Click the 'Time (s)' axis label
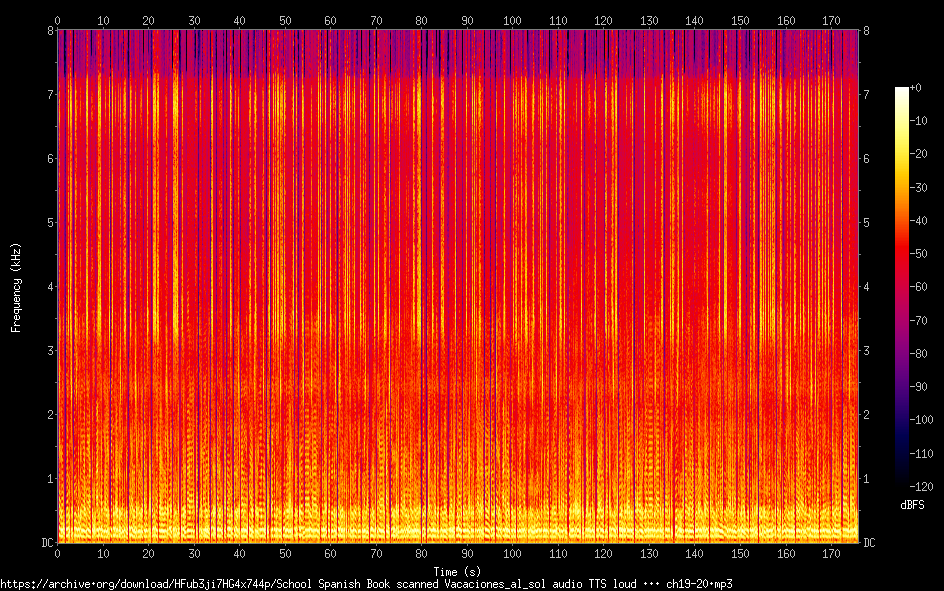This screenshot has height=591, width=944. (x=457, y=571)
